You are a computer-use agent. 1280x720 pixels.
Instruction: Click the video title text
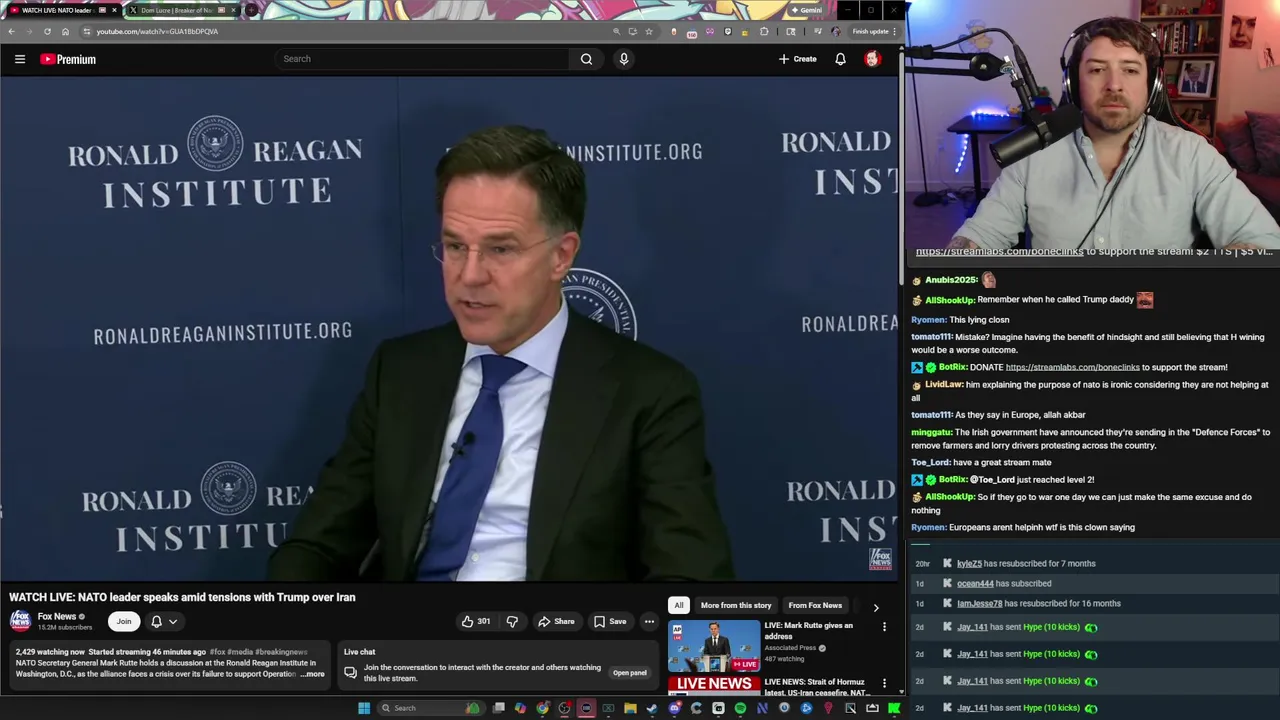182,597
